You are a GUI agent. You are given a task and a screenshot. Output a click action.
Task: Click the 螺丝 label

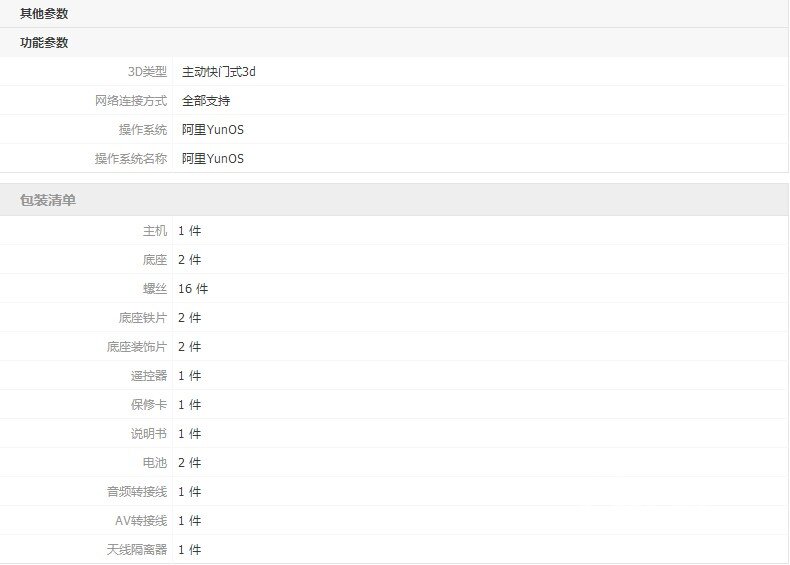point(155,289)
